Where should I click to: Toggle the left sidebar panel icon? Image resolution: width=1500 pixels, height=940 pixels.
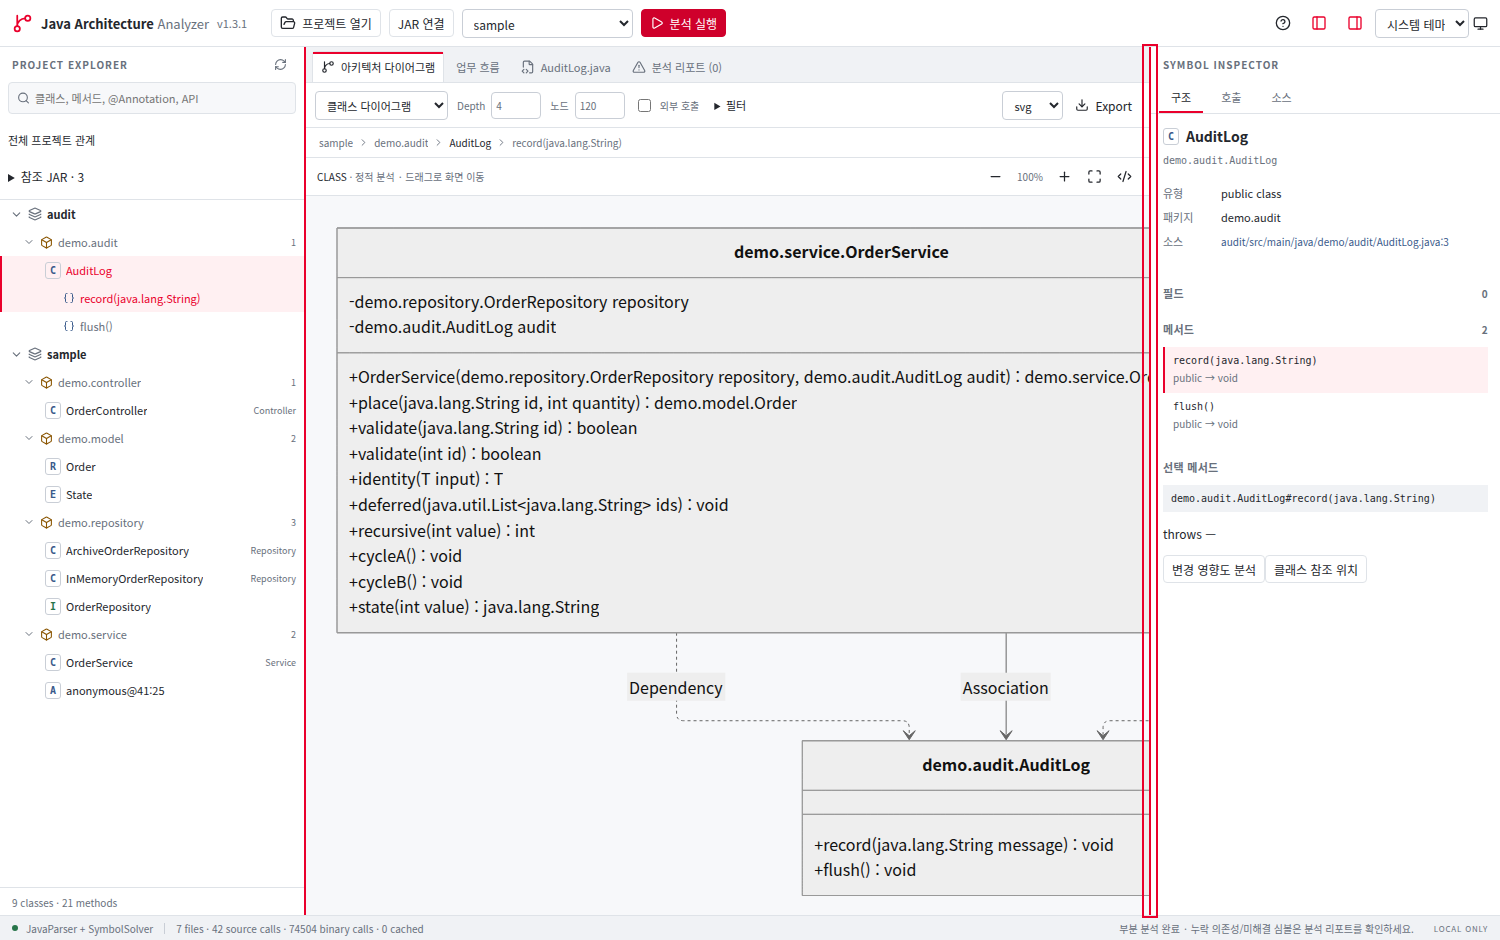click(x=1319, y=23)
